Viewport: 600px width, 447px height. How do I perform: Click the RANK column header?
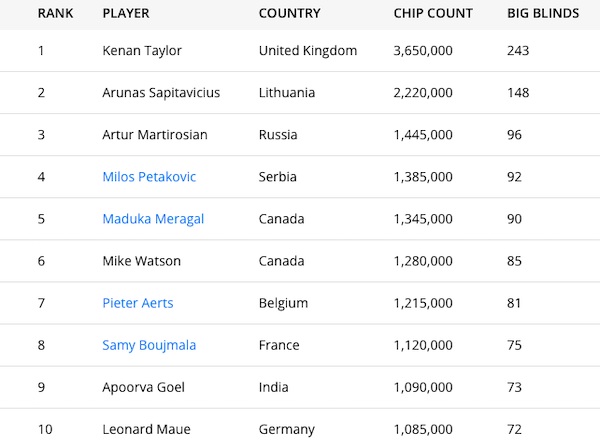pos(54,14)
